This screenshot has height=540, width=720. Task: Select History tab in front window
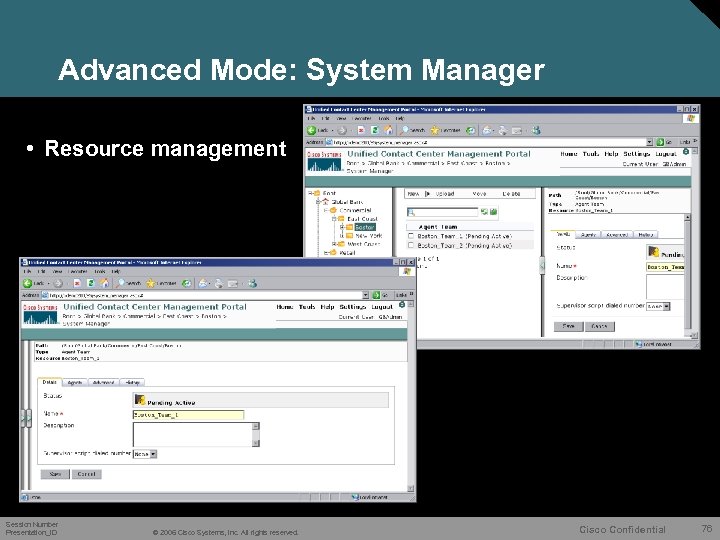pos(132,382)
